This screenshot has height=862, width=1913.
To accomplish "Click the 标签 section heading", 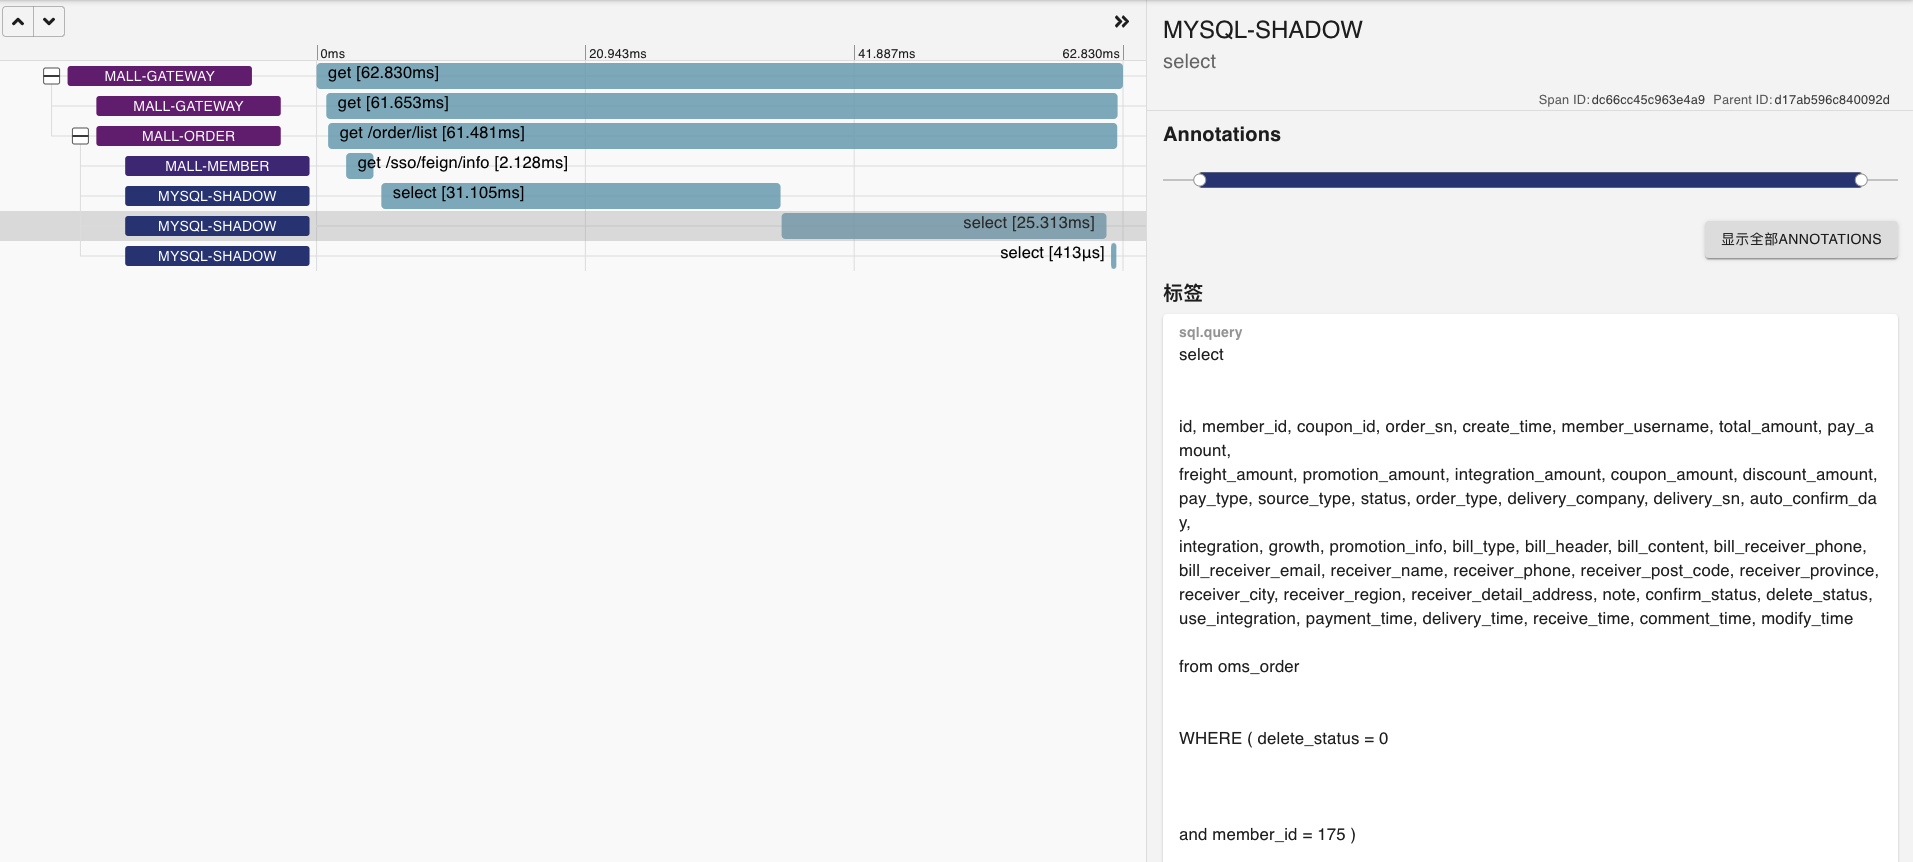I will [1183, 293].
